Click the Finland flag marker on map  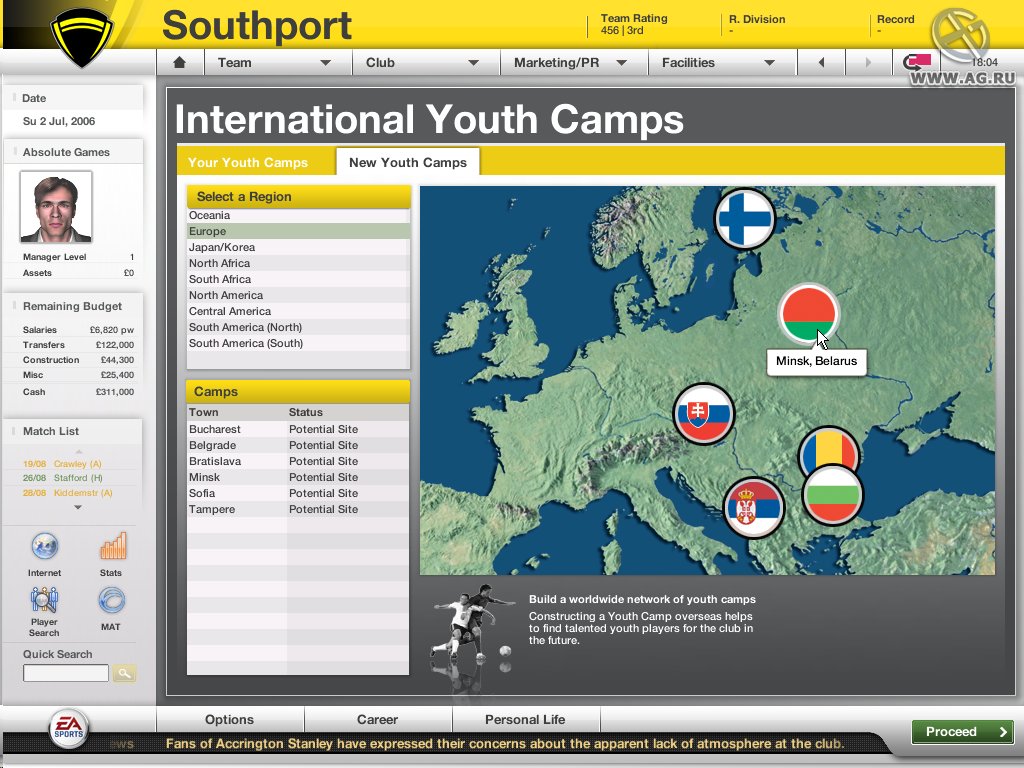click(746, 219)
